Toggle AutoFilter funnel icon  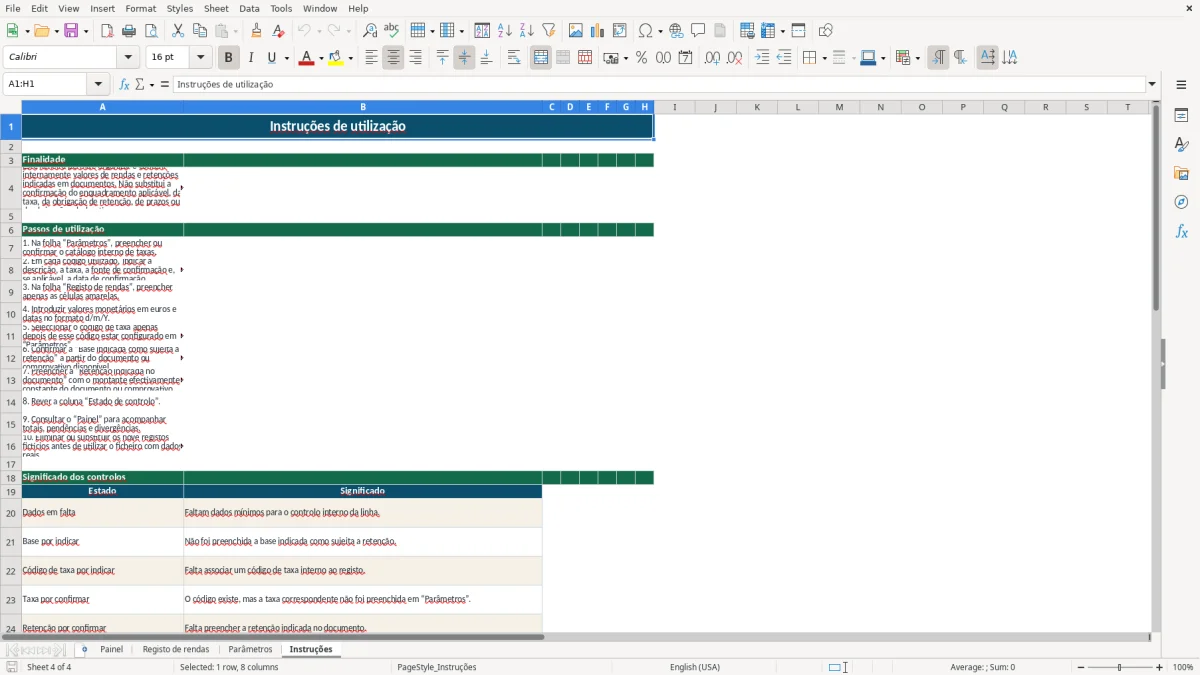549,31
